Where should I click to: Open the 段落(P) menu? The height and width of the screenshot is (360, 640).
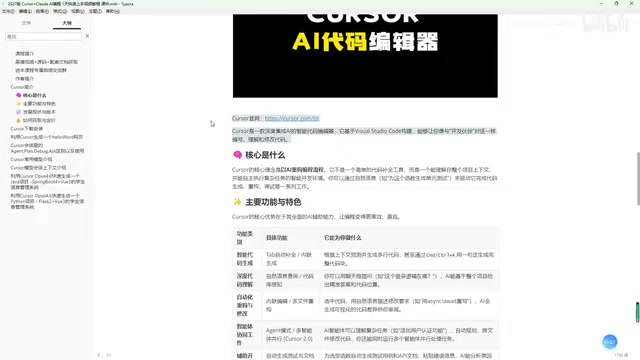pyautogui.click(x=42, y=11)
